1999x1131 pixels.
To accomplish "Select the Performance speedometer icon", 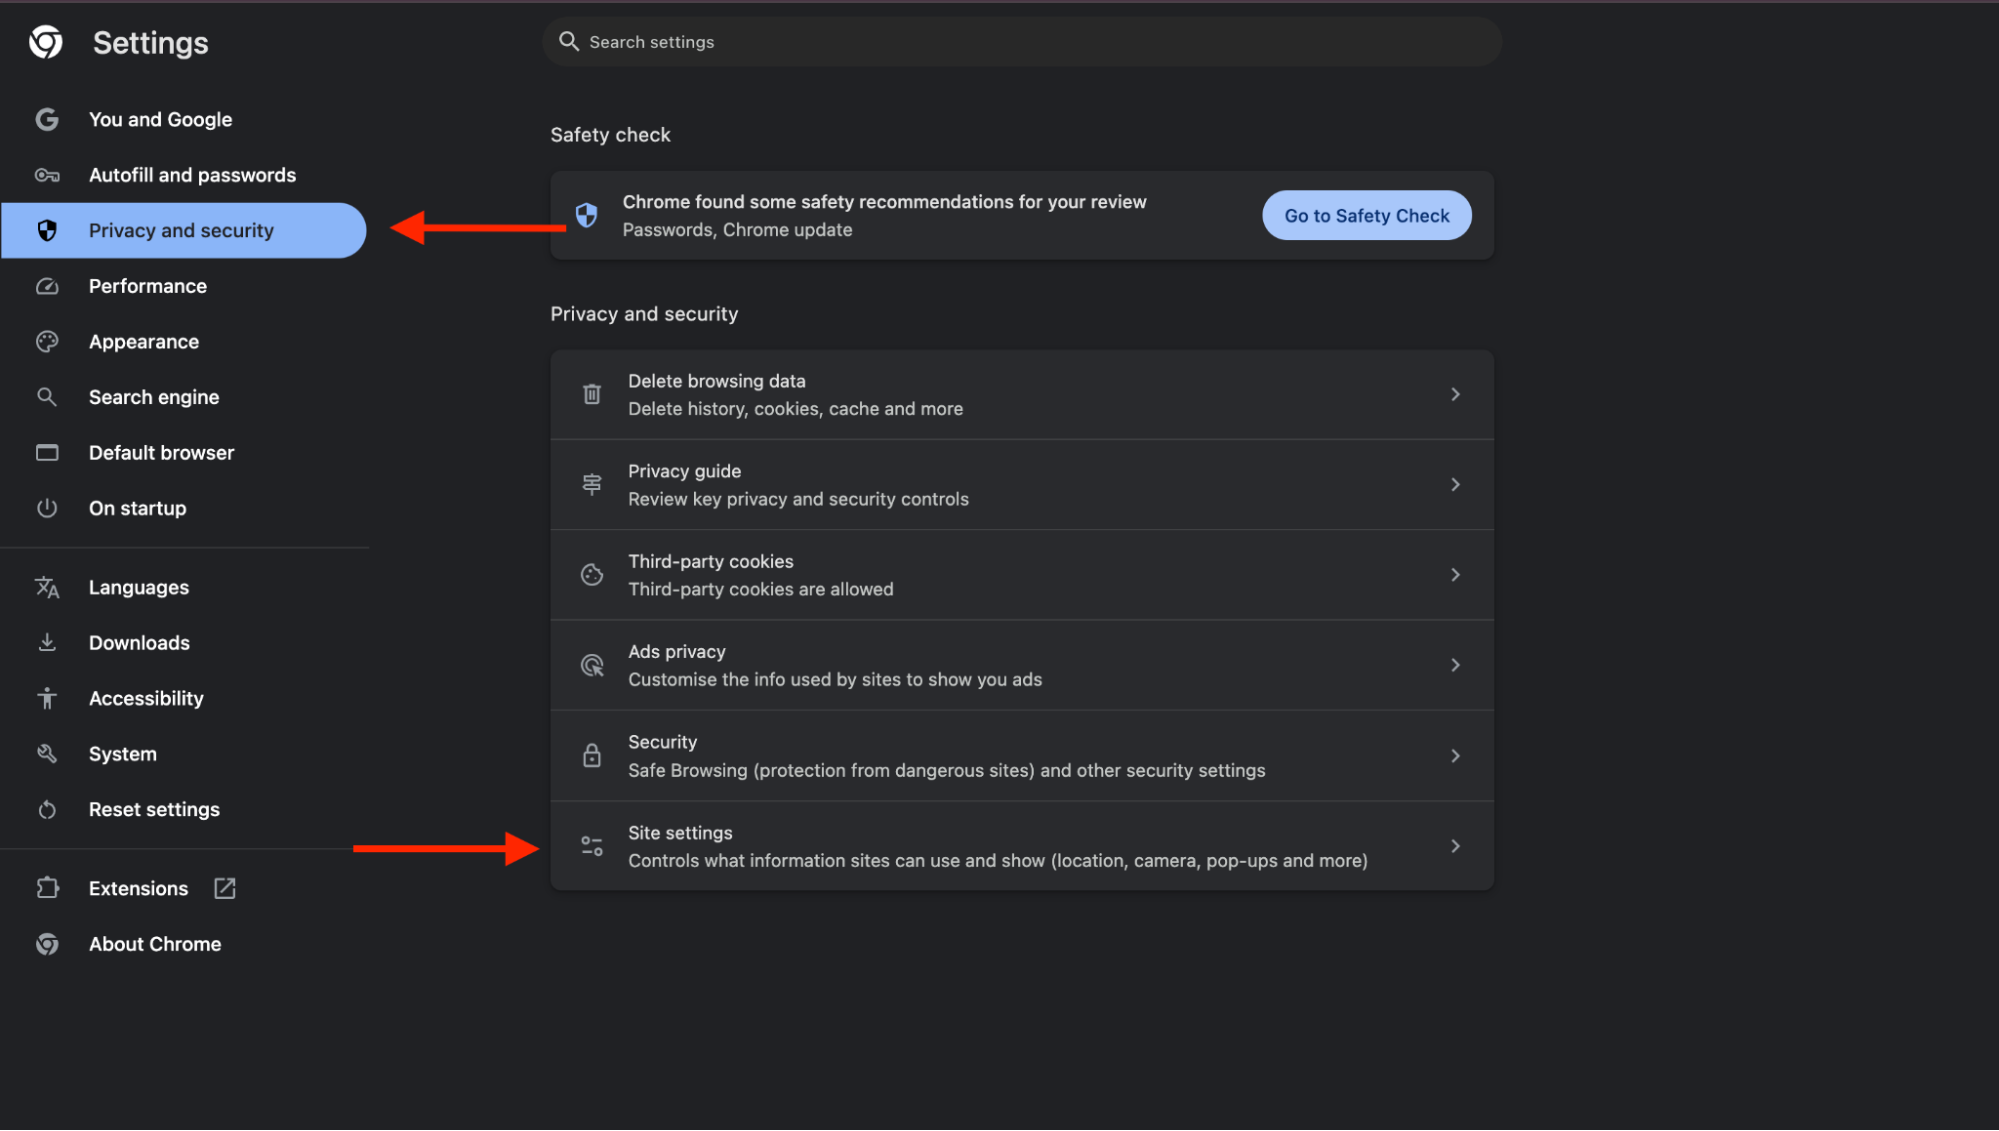I will 47,286.
